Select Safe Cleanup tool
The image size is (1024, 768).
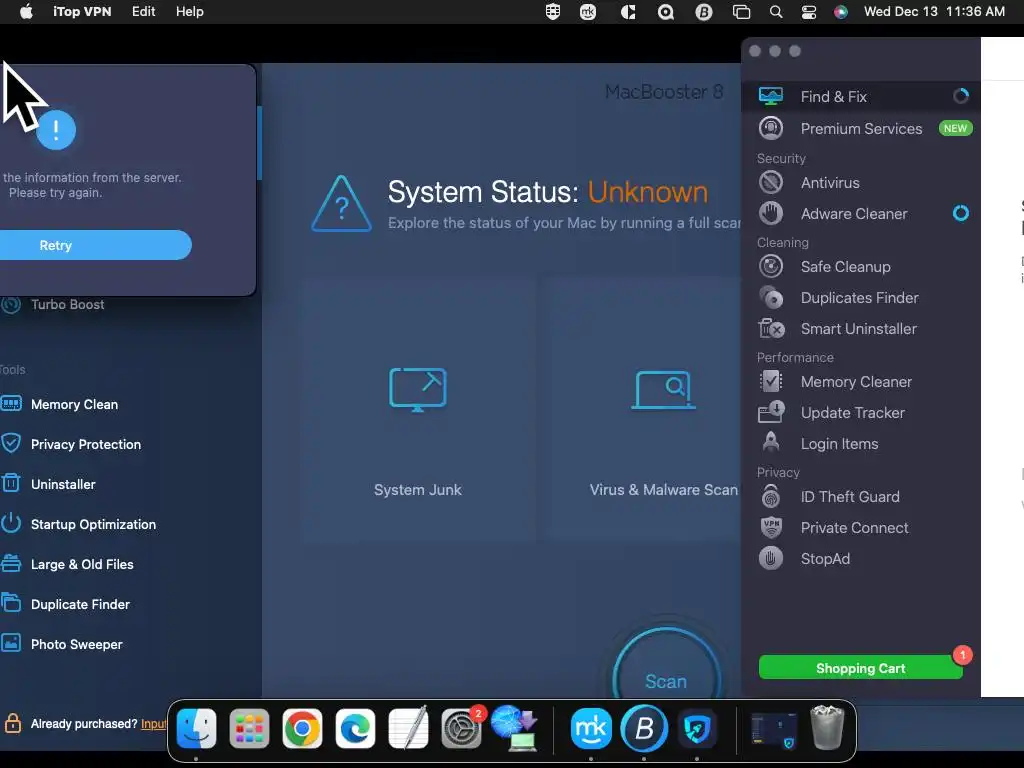(x=861, y=266)
